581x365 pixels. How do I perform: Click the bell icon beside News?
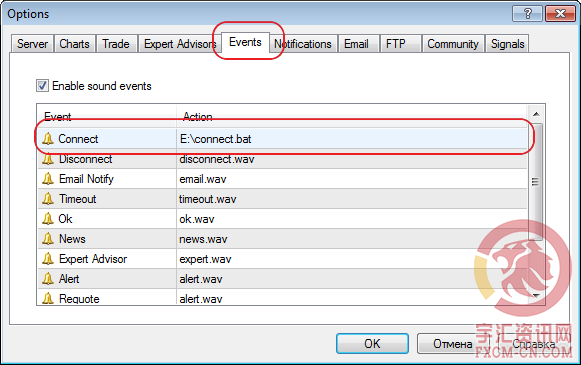pos(48,239)
